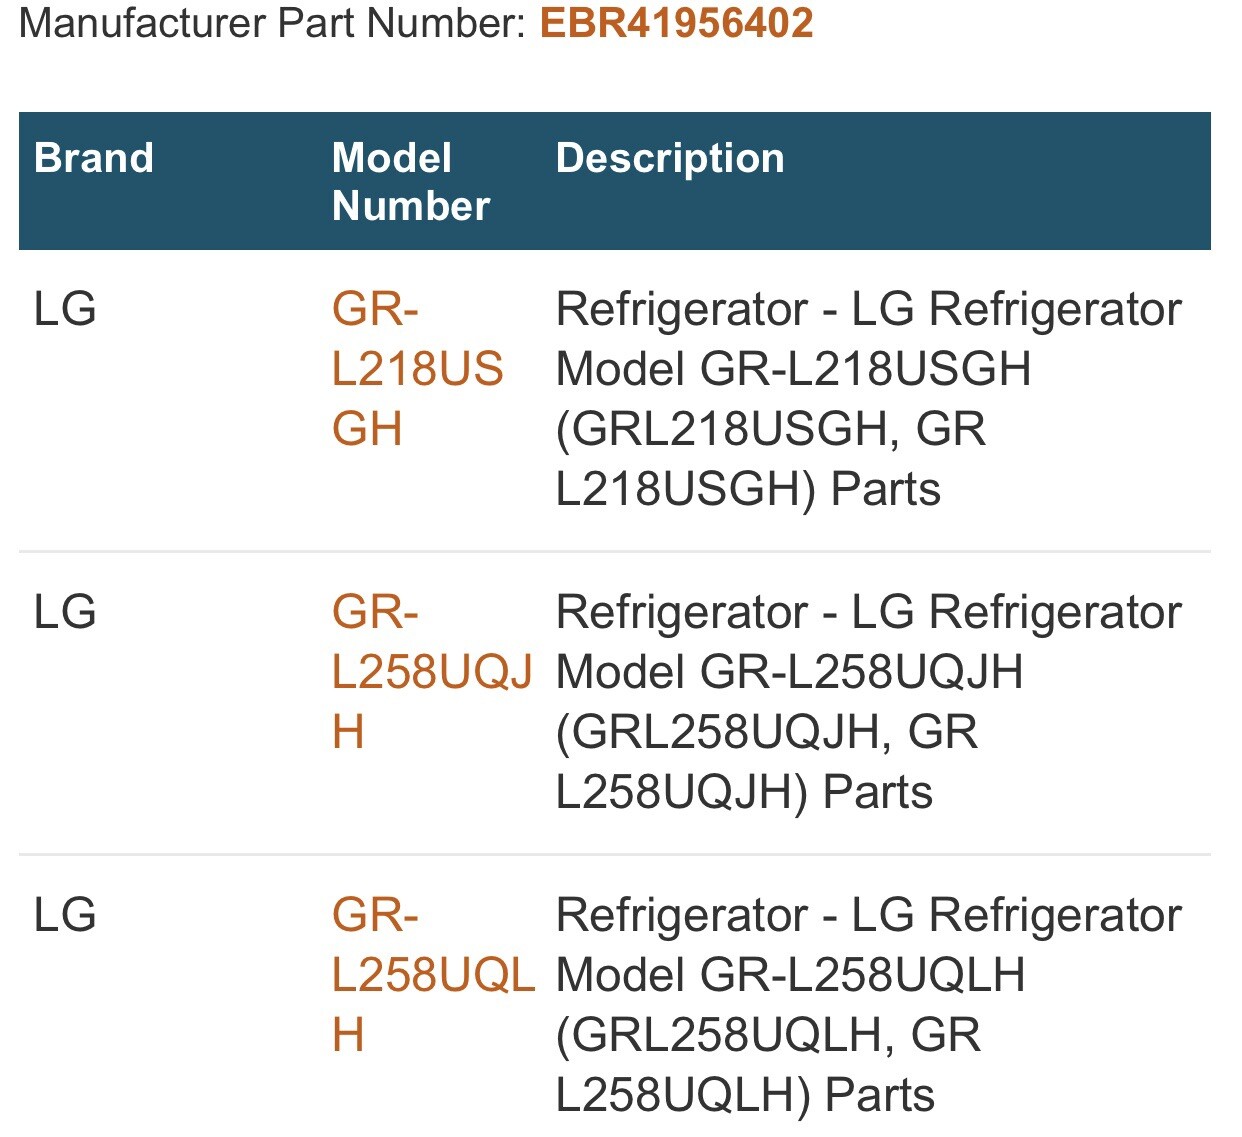Open the GR-L218USGH model link
1242x1137 pixels.
point(417,369)
